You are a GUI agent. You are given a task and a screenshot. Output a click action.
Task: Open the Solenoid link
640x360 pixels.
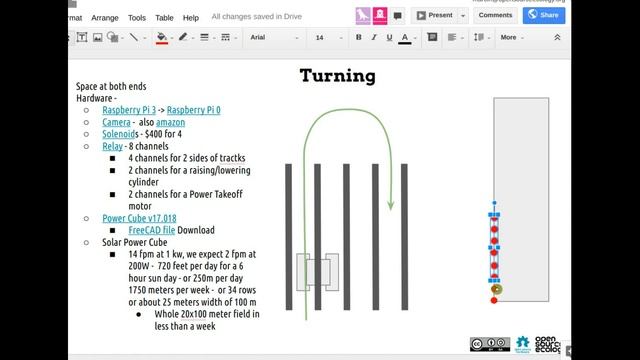pos(119,134)
